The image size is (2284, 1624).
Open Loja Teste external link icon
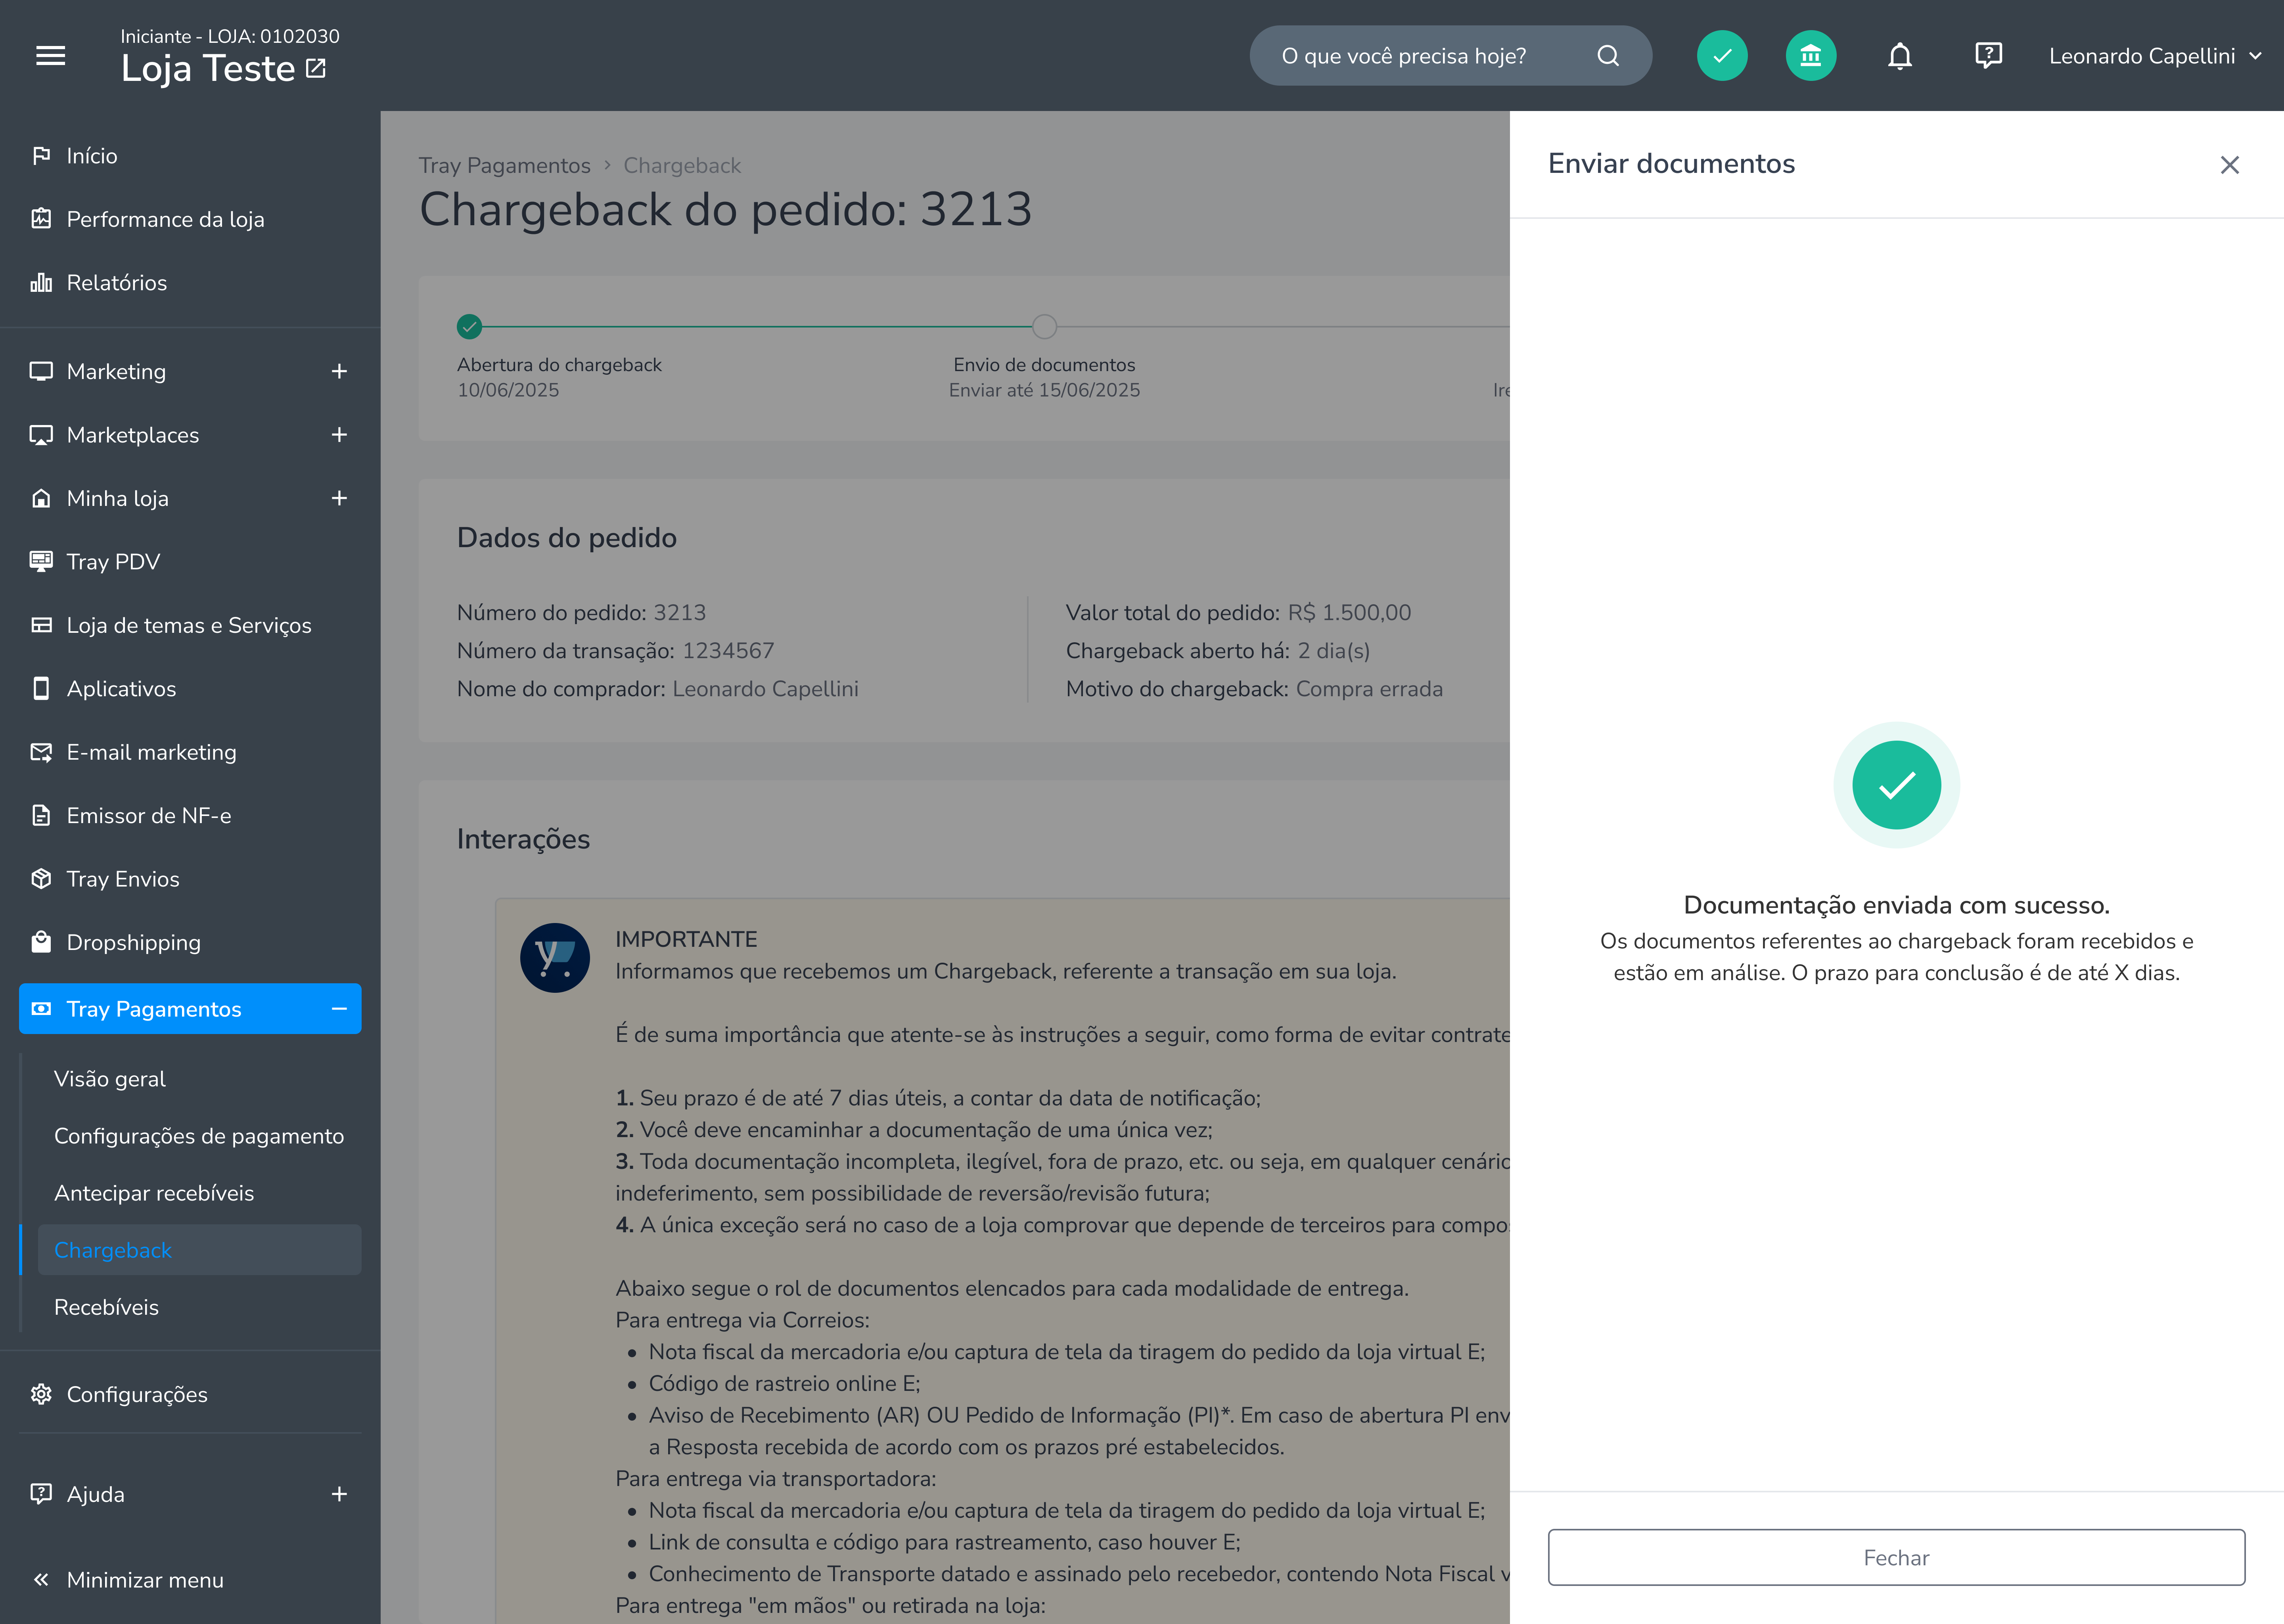(316, 68)
